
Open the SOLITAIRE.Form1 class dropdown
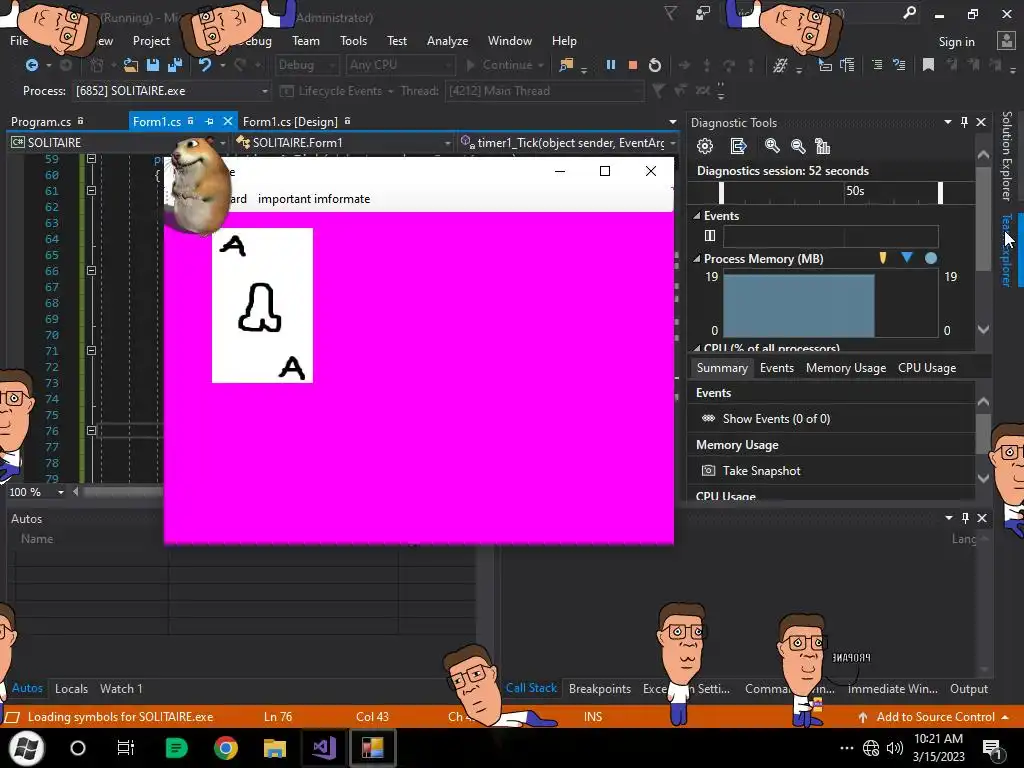click(x=344, y=142)
